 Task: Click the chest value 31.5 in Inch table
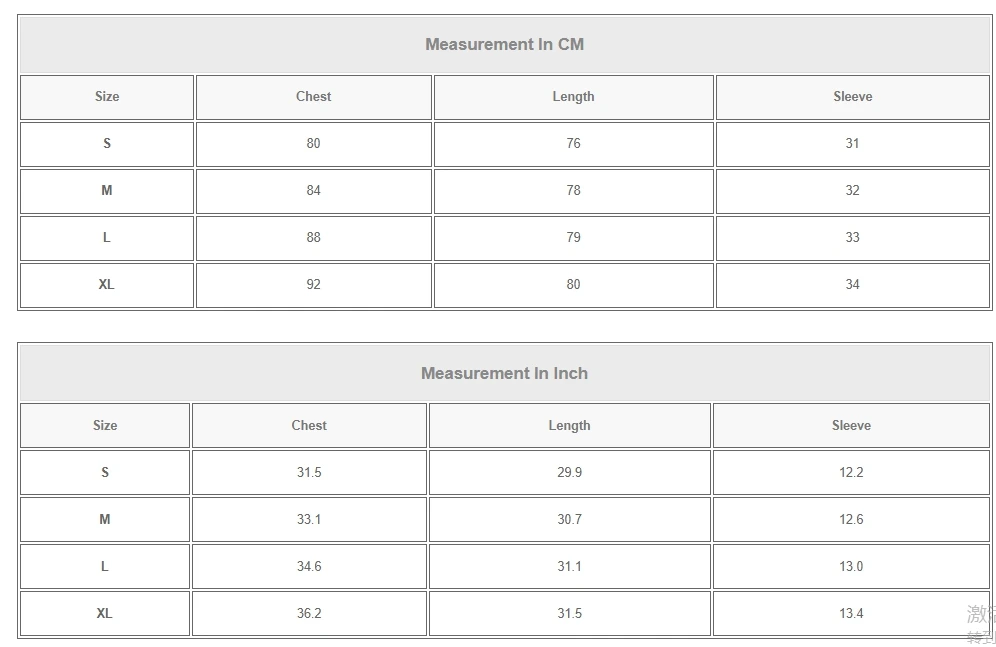click(x=309, y=472)
